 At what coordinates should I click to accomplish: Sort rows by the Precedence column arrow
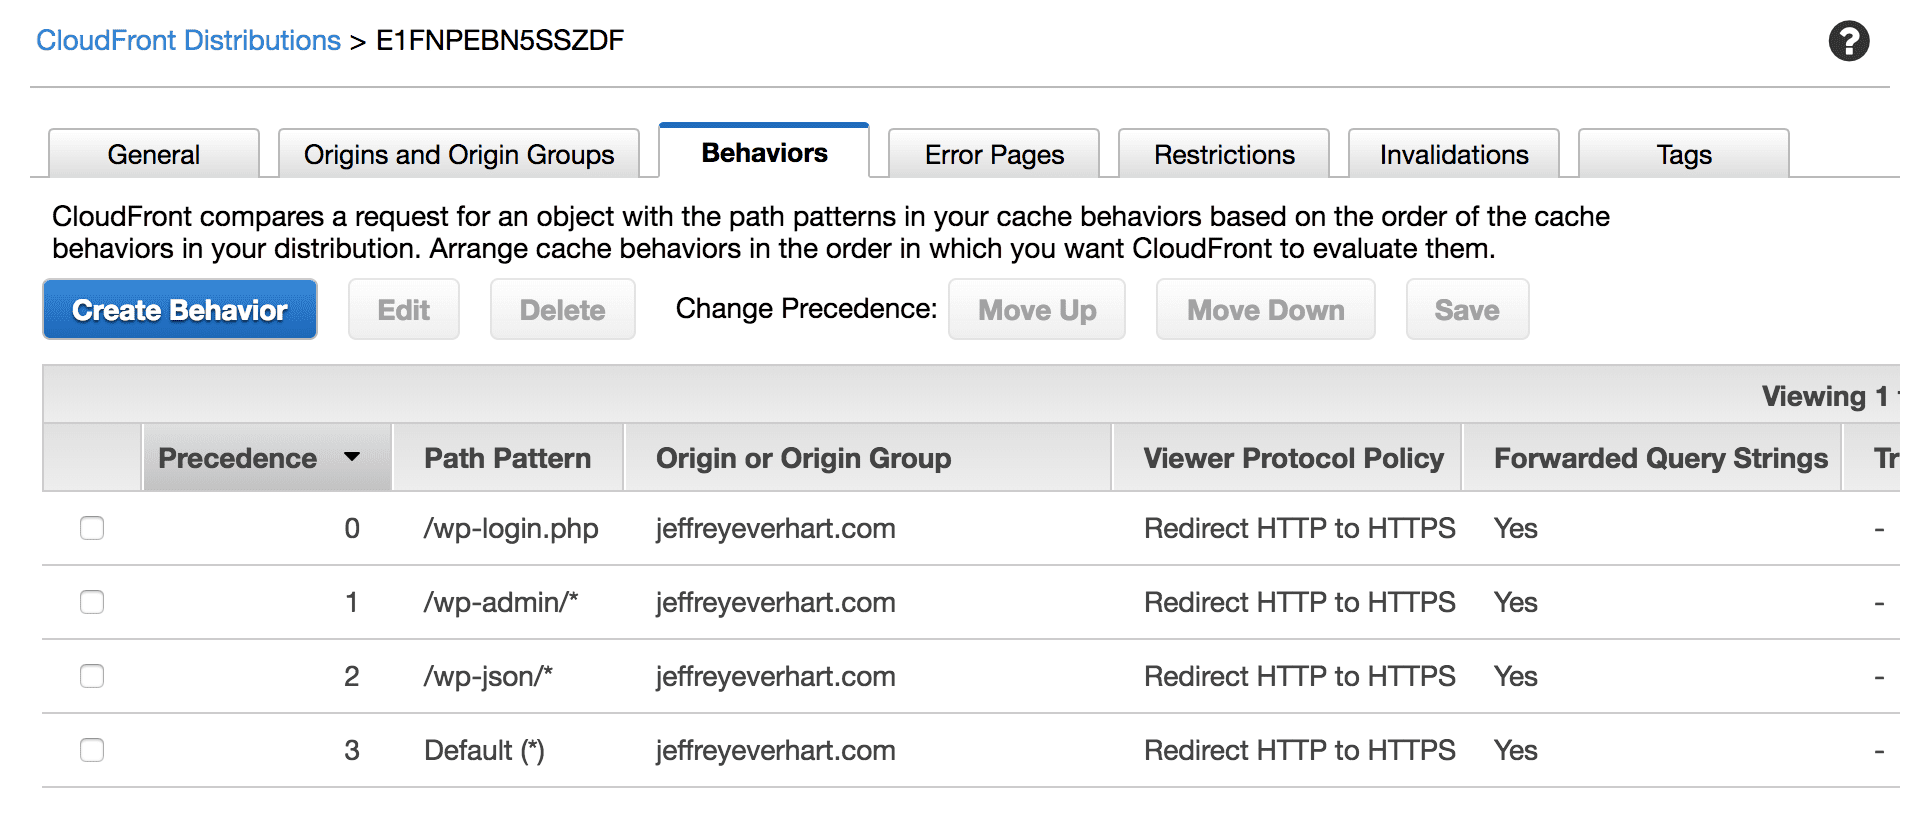coord(352,457)
